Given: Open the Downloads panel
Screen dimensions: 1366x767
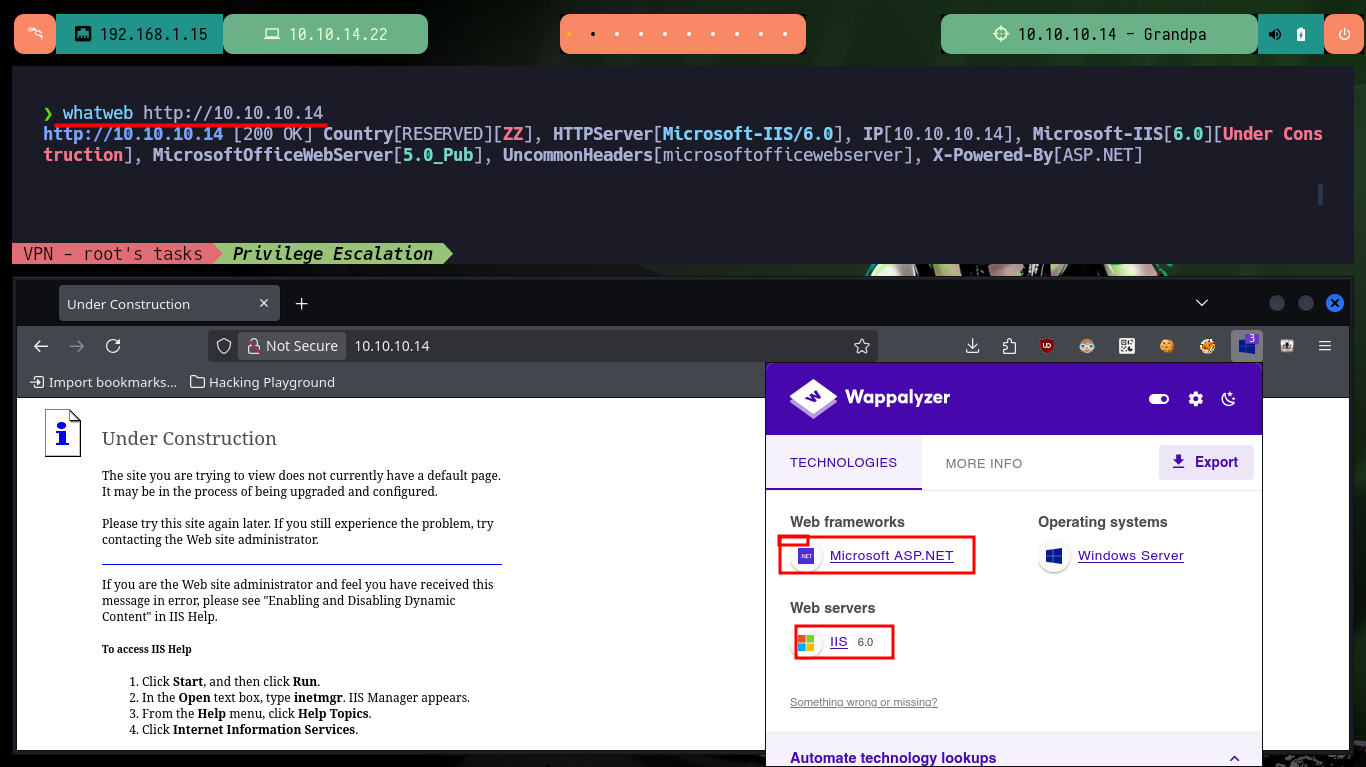Looking at the screenshot, I should [972, 346].
